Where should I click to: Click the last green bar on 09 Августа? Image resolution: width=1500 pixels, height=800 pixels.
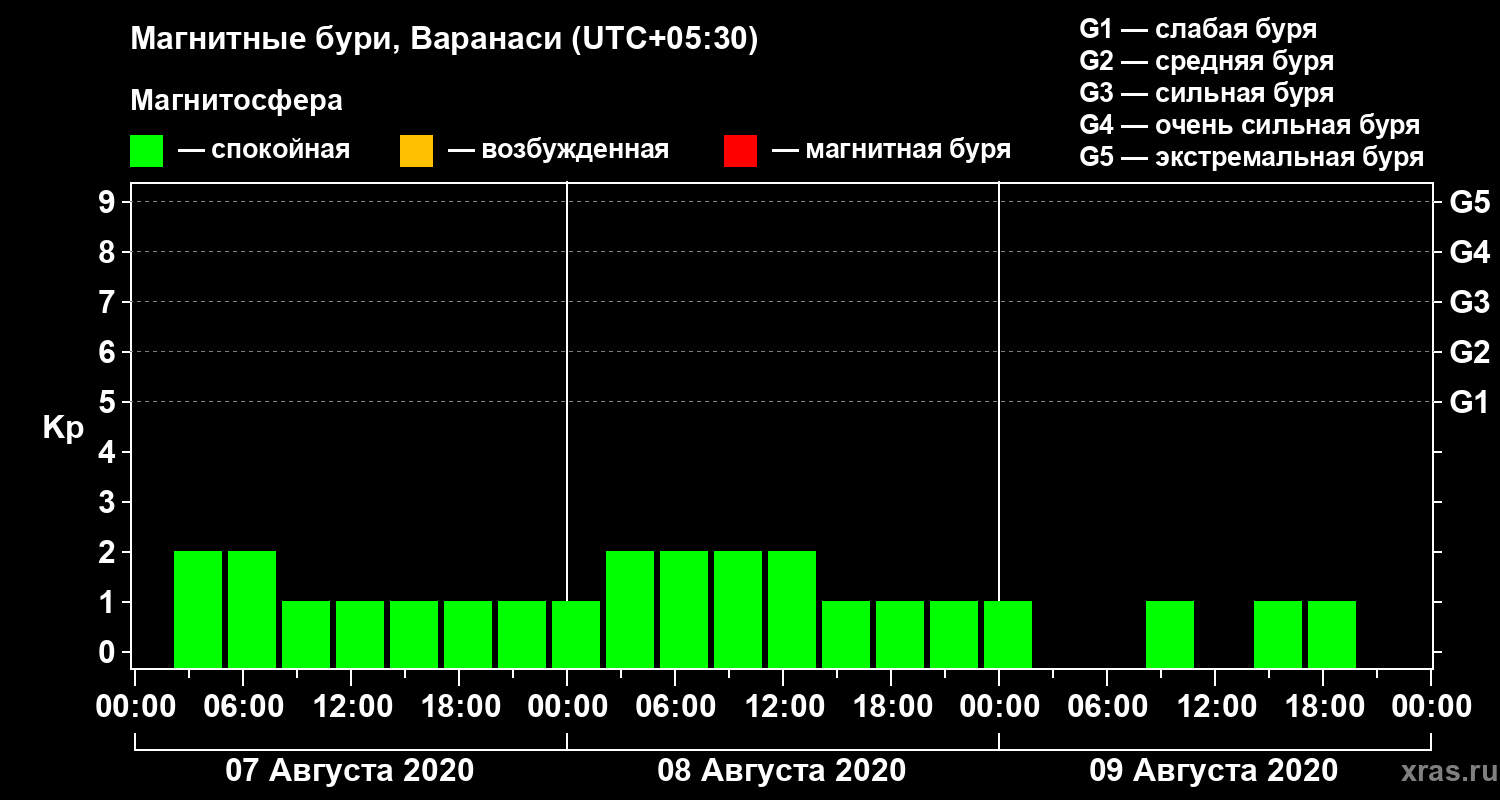tap(1332, 634)
